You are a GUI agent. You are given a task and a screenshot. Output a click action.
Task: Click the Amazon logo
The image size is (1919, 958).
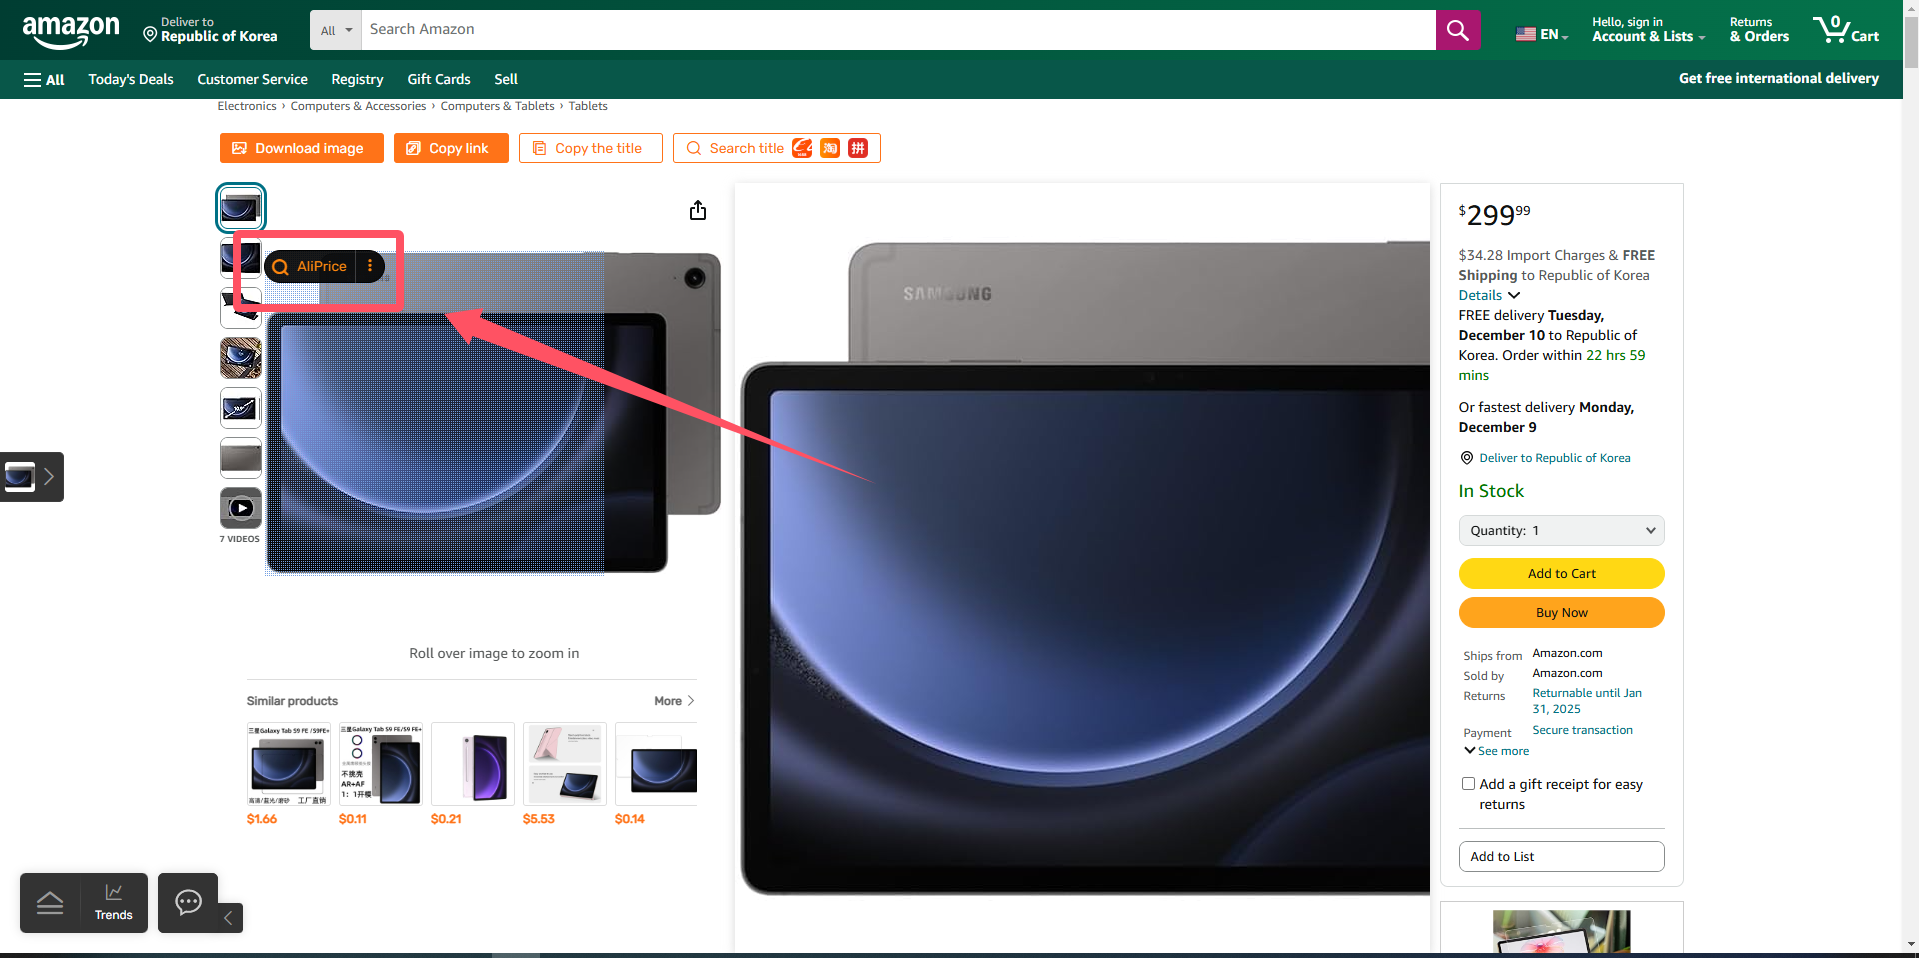[70, 31]
